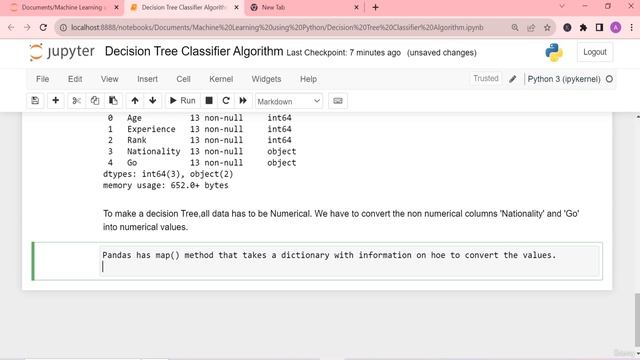Open profile avatar A menu
The image size is (640, 360).
[616, 27]
